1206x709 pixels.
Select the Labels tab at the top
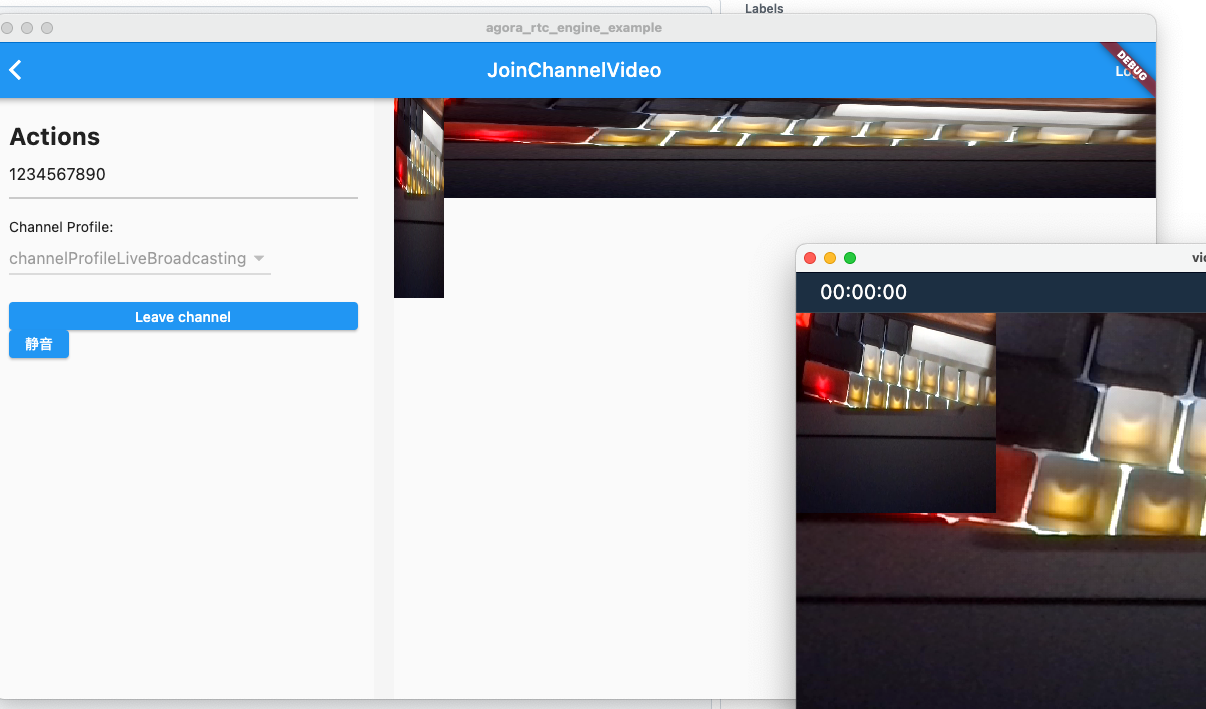pyautogui.click(x=763, y=8)
